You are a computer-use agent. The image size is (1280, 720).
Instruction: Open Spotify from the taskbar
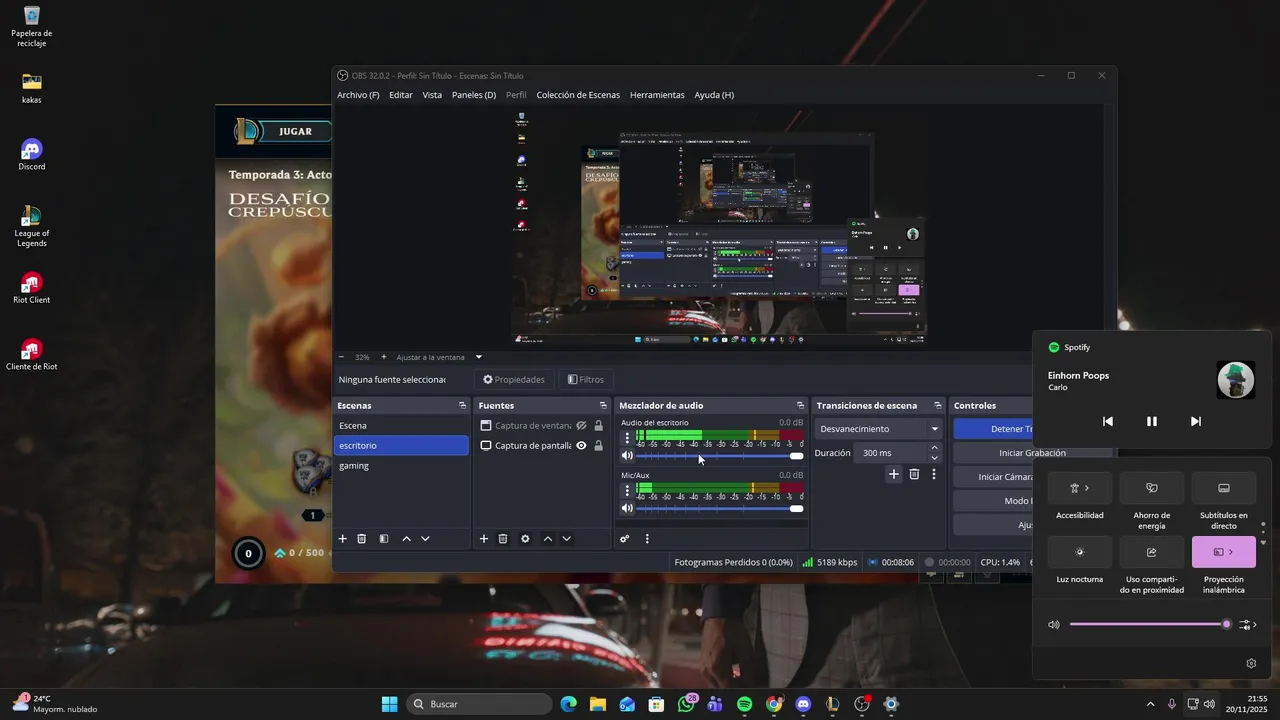pyautogui.click(x=744, y=704)
